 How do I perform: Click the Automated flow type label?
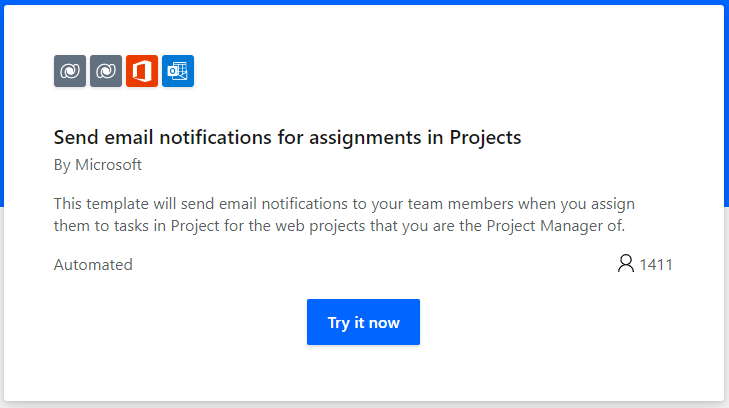93,265
